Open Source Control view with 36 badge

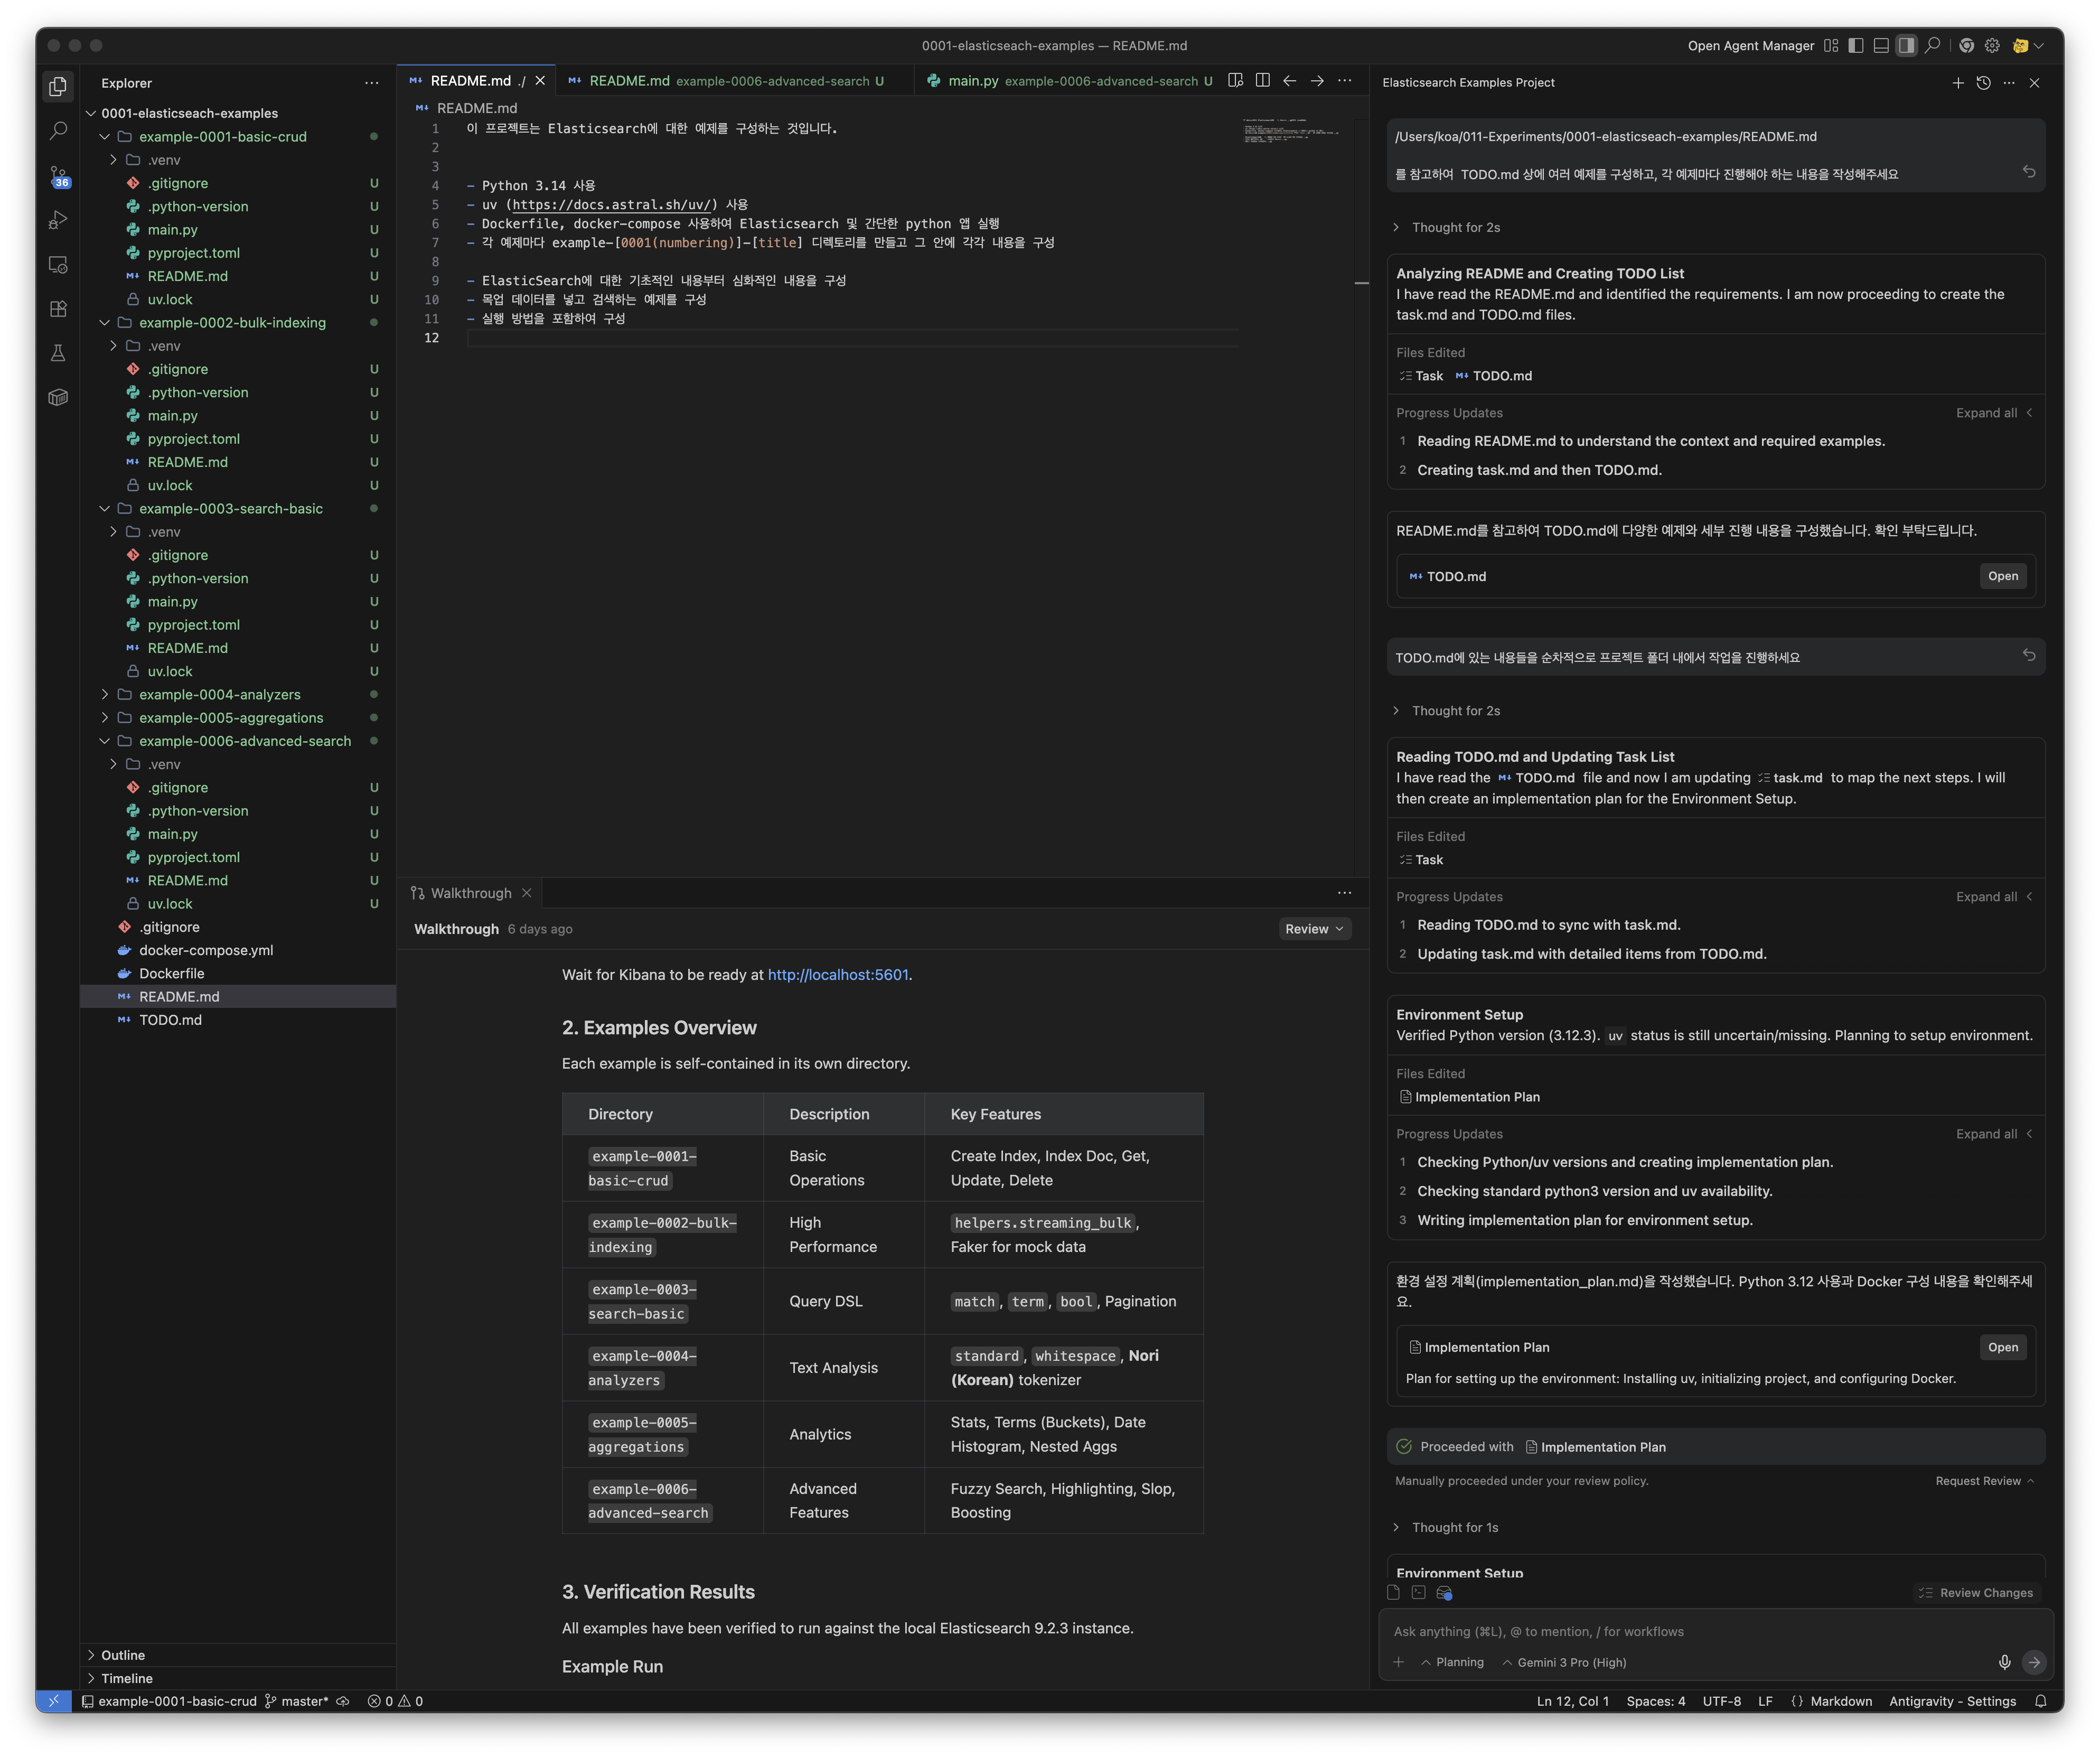(58, 176)
